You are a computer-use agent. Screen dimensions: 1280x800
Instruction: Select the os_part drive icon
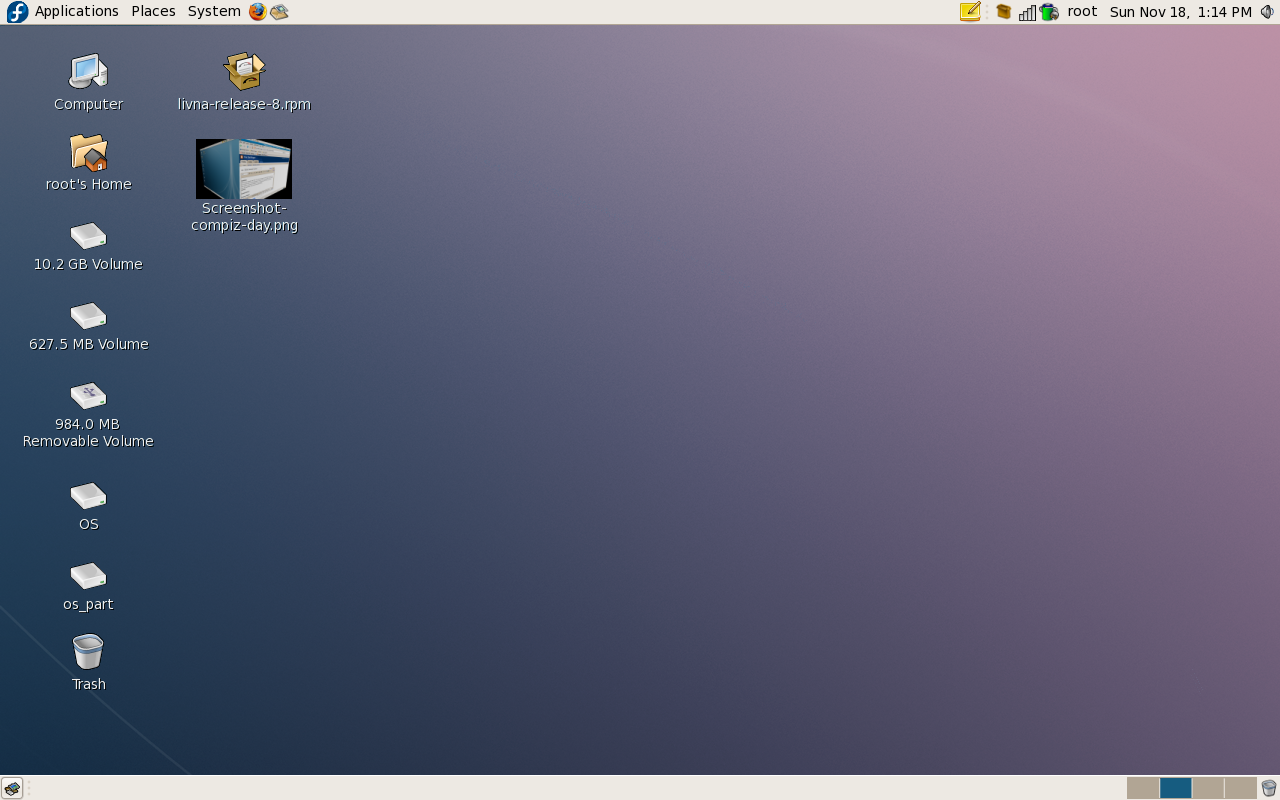88,576
